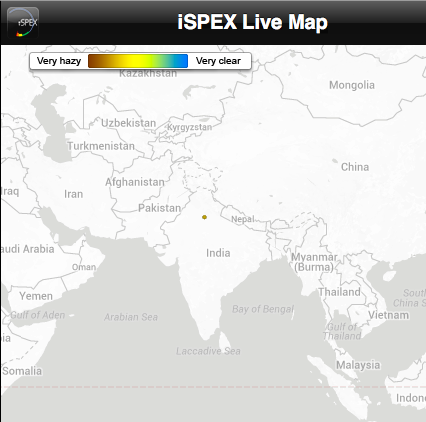Click the Afghanistan map label
The image size is (426, 422).
click(x=135, y=182)
